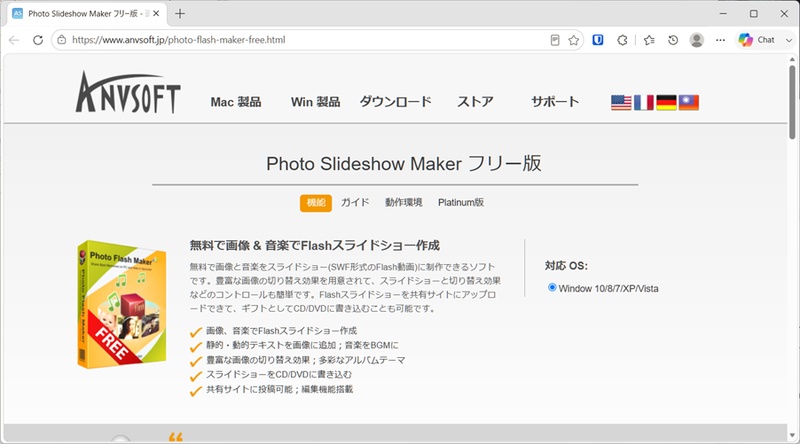Image resolution: width=800 pixels, height=444 pixels.
Task: Switch to English via US flag
Action: click(x=621, y=103)
